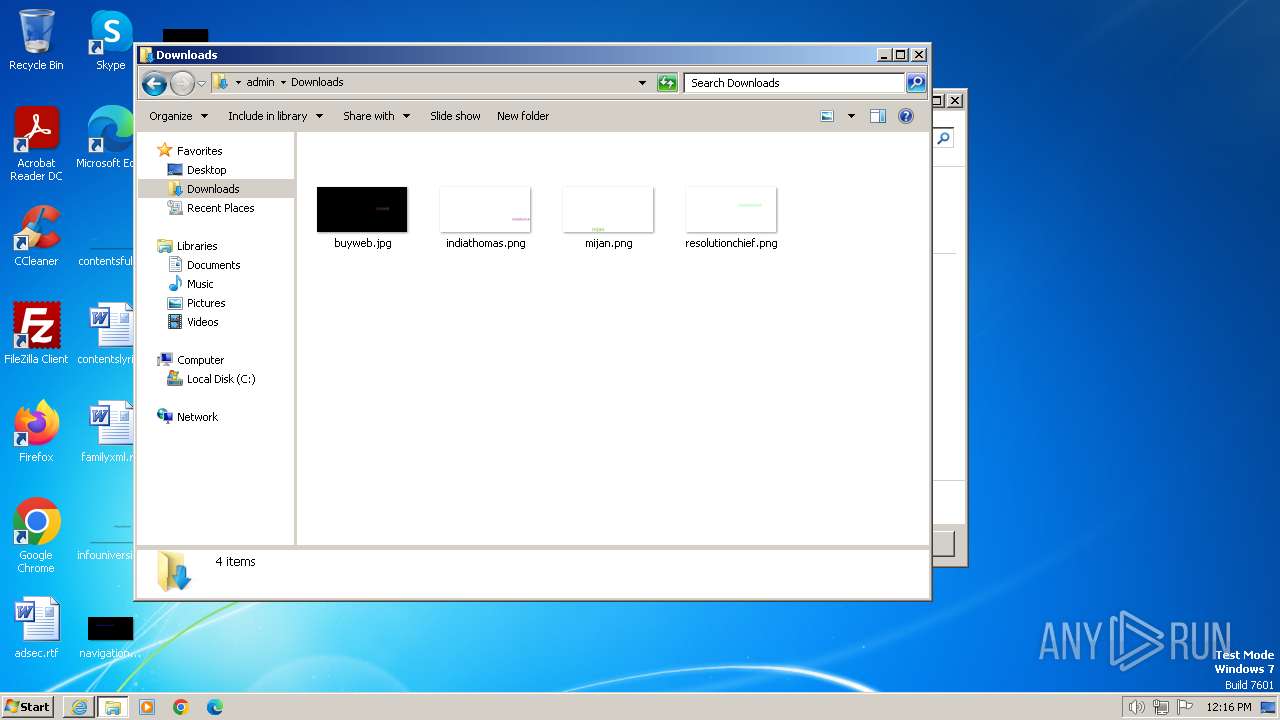Screen dimensions: 1280x720
Task: Select Acrobat Reader DC desktop icon
Action: point(36,143)
